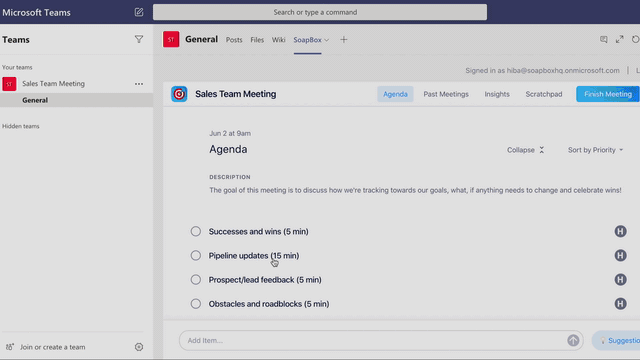Click the Agenda heading
This screenshot has height=360, width=640.
228,149
